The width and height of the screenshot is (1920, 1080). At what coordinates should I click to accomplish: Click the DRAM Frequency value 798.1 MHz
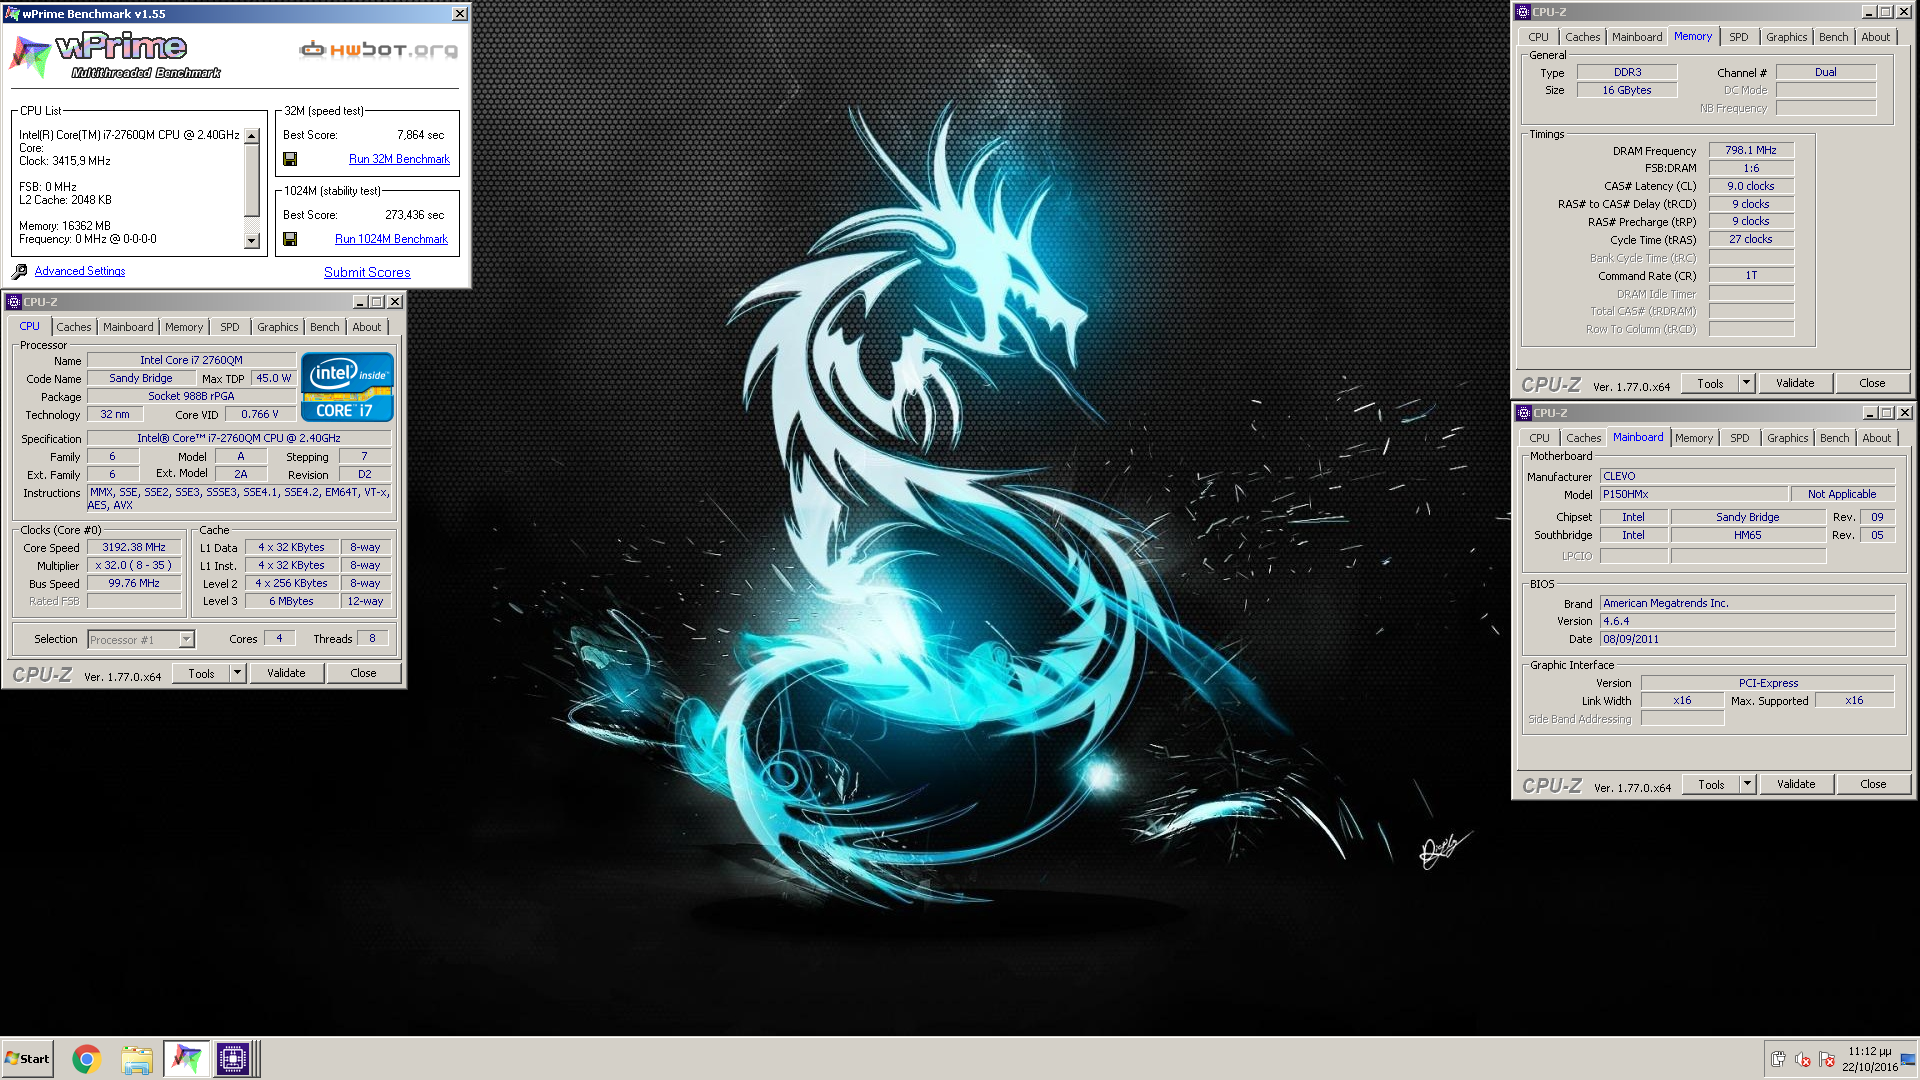(x=1751, y=150)
